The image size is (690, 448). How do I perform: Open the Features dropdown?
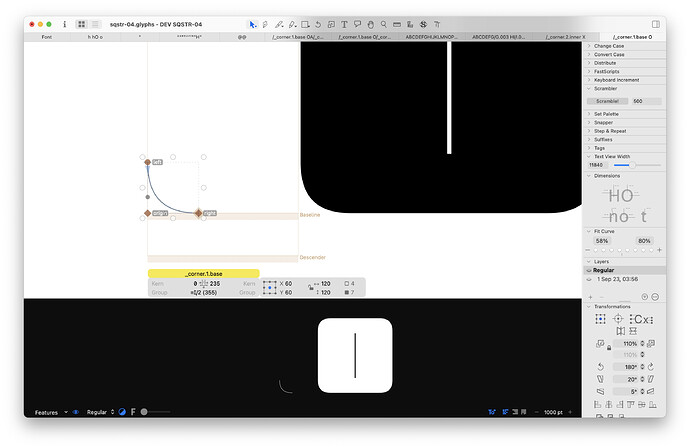pyautogui.click(x=51, y=412)
